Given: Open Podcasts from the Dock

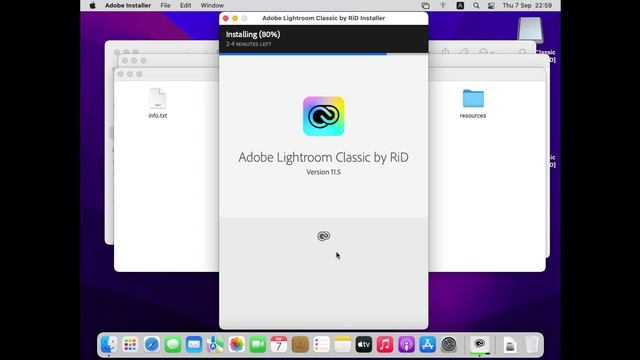Looking at the screenshot, I should (x=406, y=345).
